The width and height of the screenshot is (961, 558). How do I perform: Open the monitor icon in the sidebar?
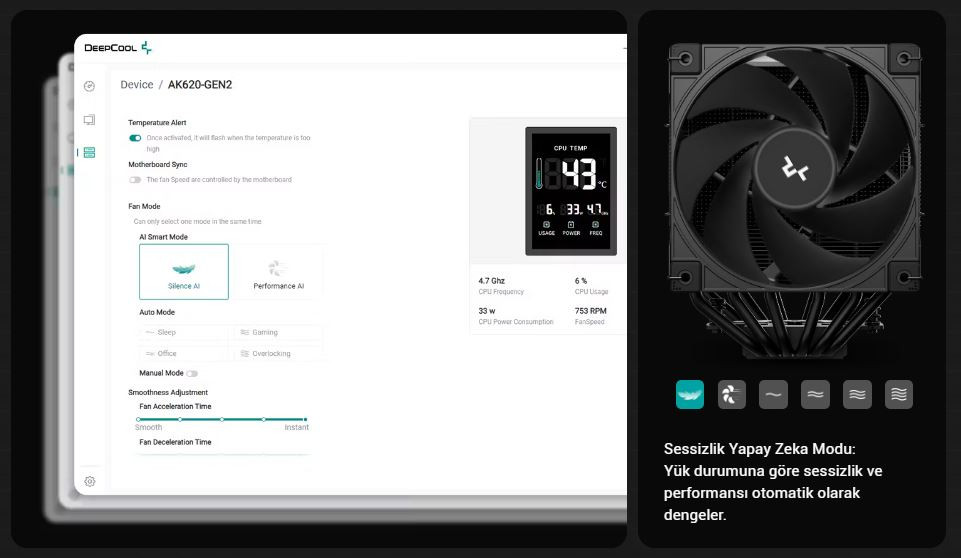pyautogui.click(x=89, y=120)
